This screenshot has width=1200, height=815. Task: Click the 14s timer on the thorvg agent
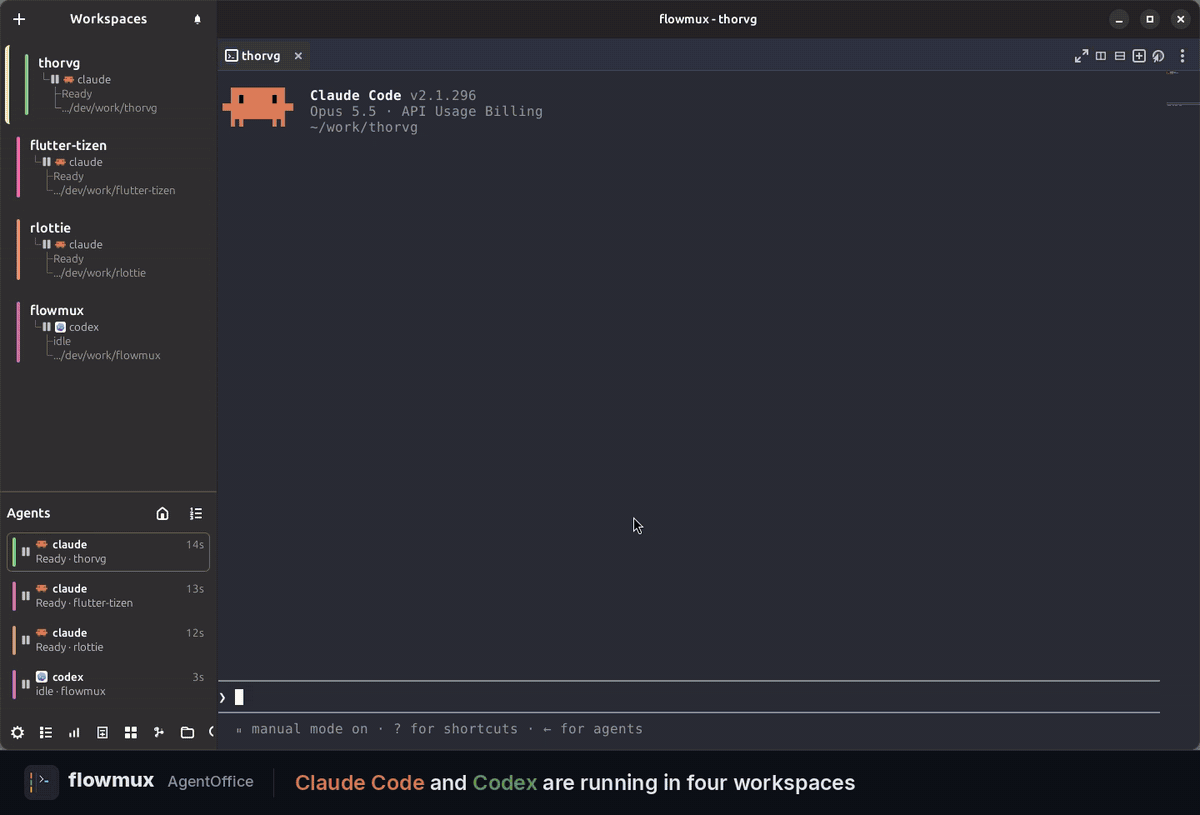[195, 545]
